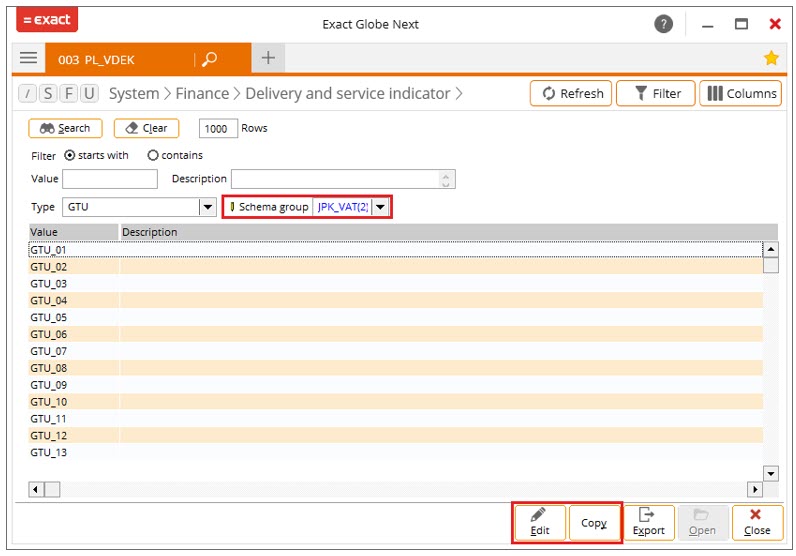Minimize the Exact Globe Next window

pyautogui.click(x=708, y=25)
